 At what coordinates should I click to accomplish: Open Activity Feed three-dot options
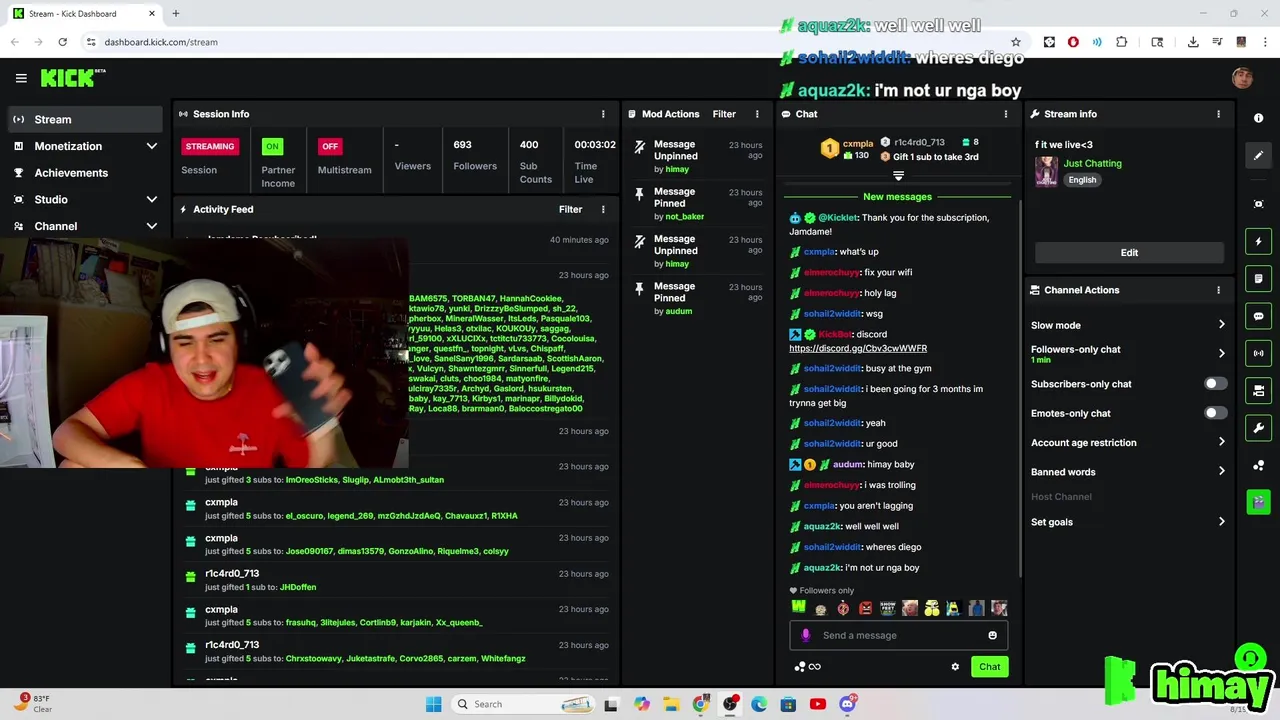603,209
